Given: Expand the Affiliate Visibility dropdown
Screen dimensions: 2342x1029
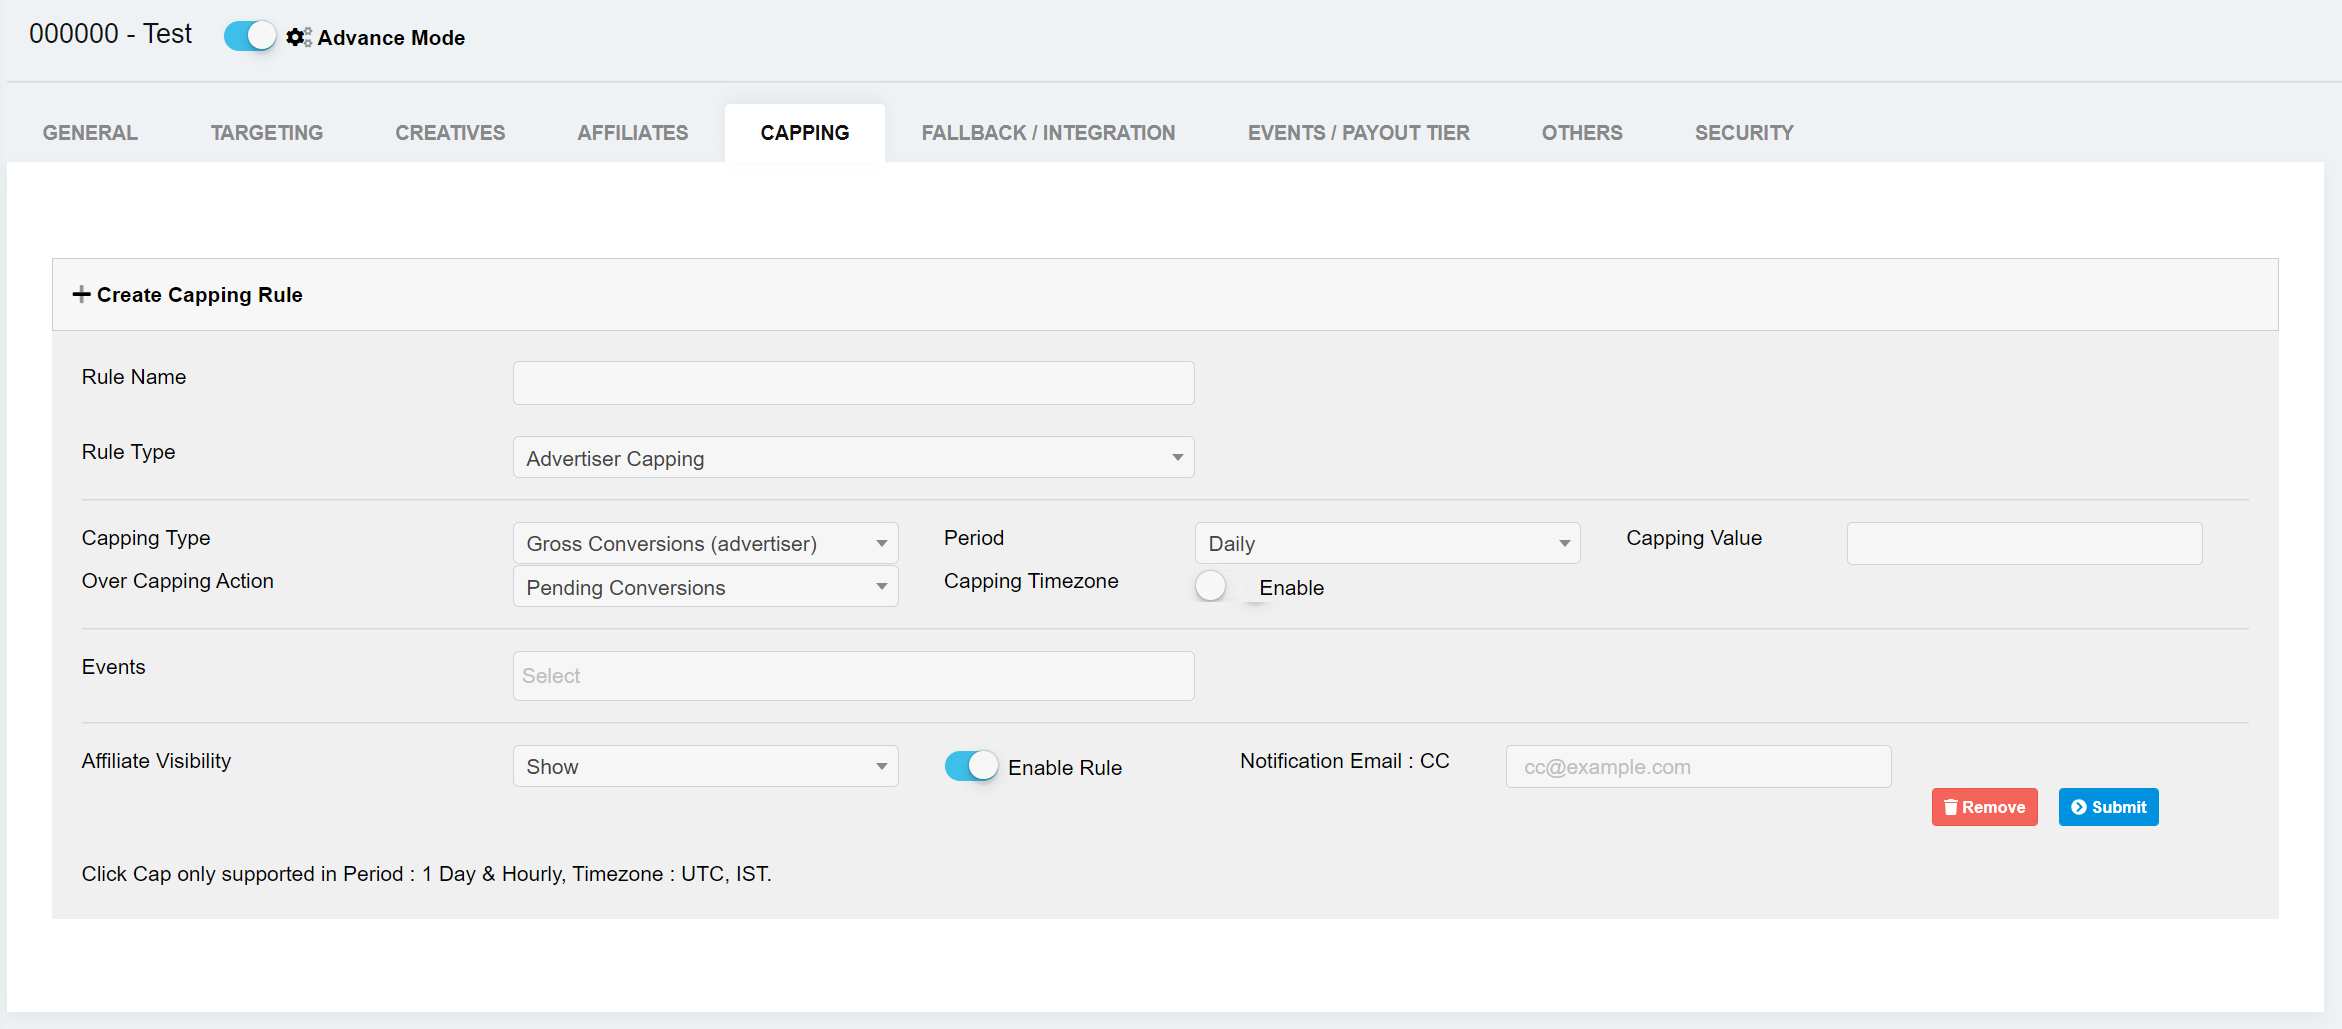Looking at the screenshot, I should (705, 767).
